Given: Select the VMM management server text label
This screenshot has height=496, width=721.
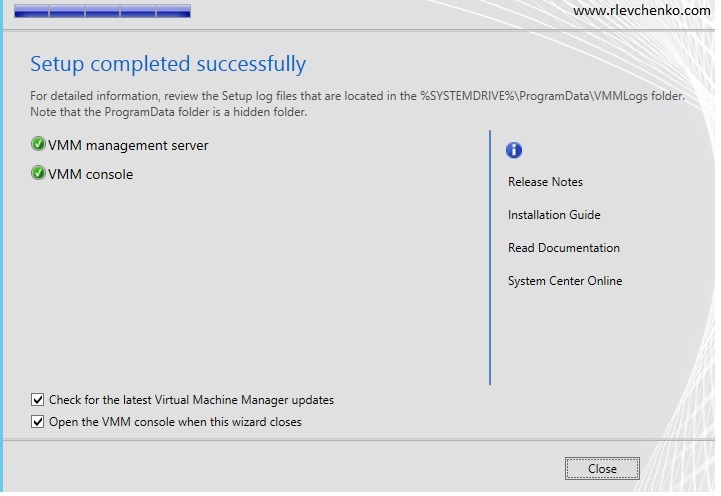Looking at the screenshot, I should tap(128, 145).
